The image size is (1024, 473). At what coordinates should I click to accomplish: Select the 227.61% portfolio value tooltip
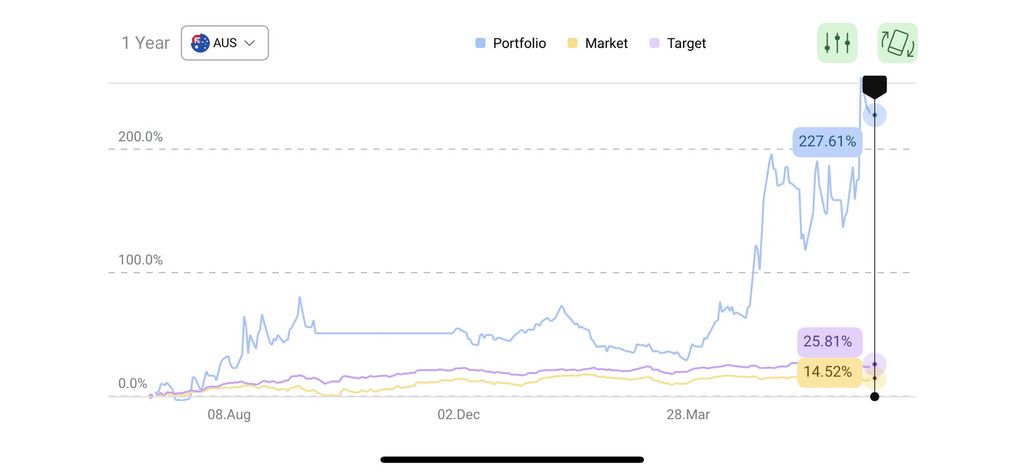click(x=827, y=141)
